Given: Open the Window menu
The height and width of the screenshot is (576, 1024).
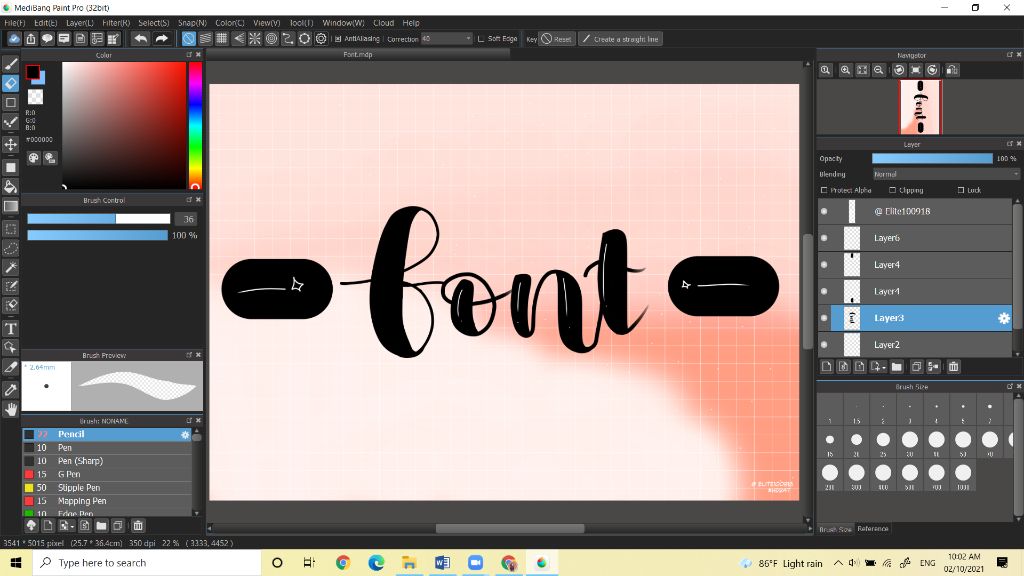Looking at the screenshot, I should click(x=344, y=23).
